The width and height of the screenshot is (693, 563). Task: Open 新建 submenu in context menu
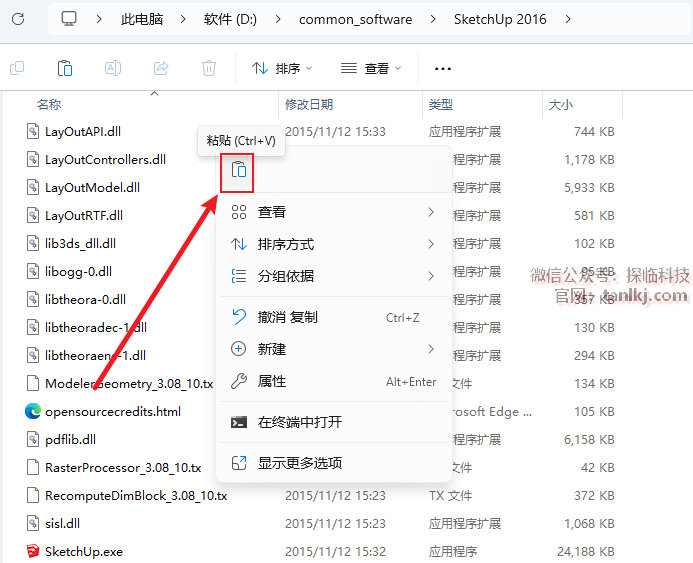[x=334, y=349]
